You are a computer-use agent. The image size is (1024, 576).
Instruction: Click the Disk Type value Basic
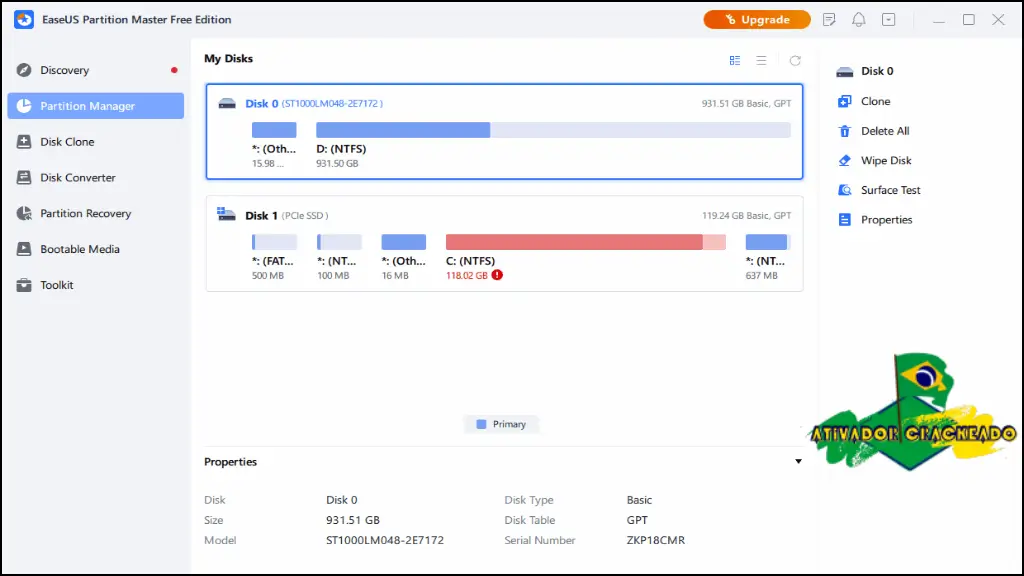[639, 500]
